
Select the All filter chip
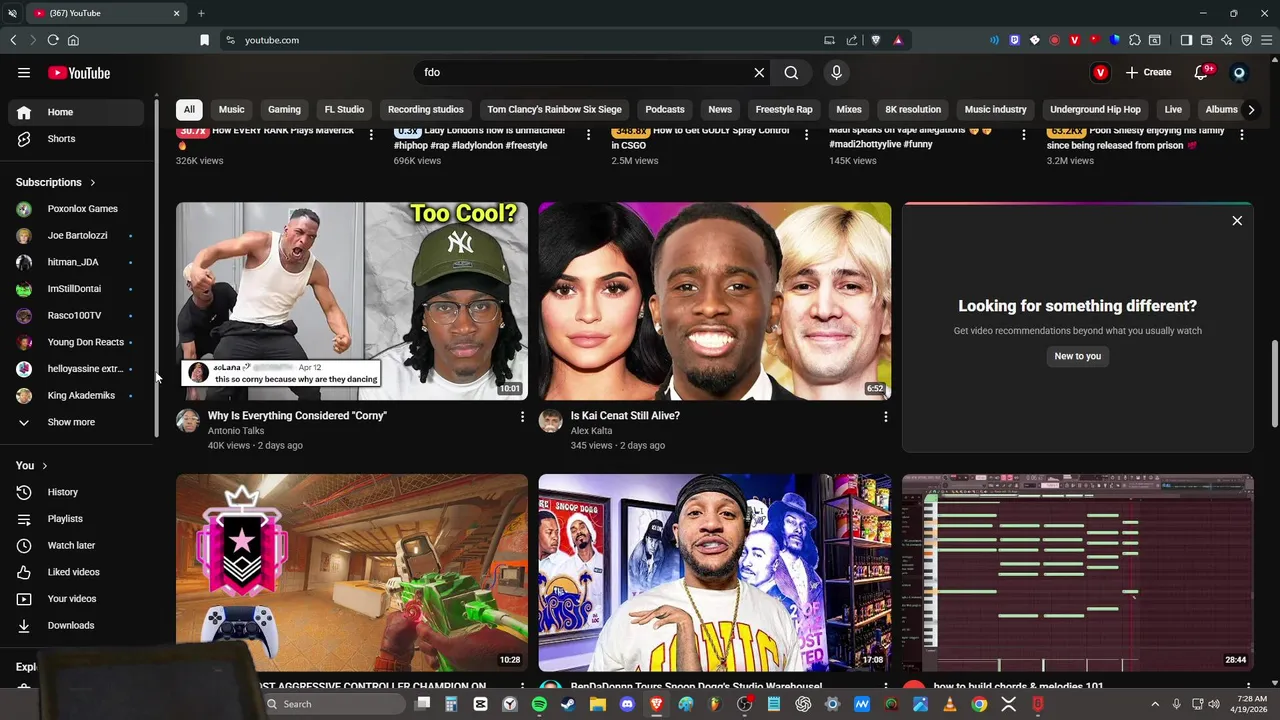tap(189, 109)
